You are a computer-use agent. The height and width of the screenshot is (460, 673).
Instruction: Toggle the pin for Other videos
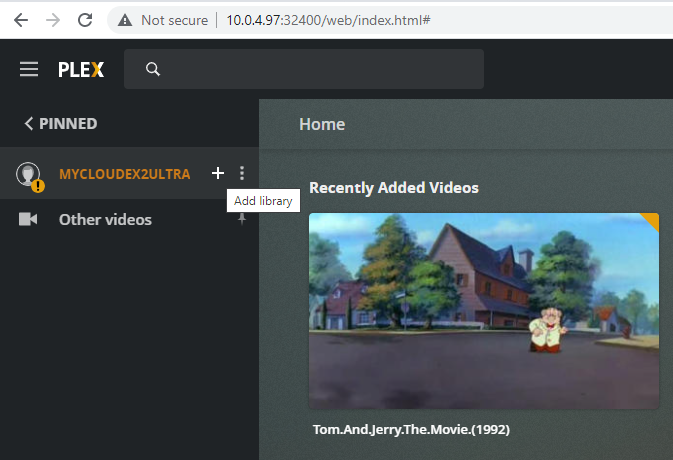(242, 219)
